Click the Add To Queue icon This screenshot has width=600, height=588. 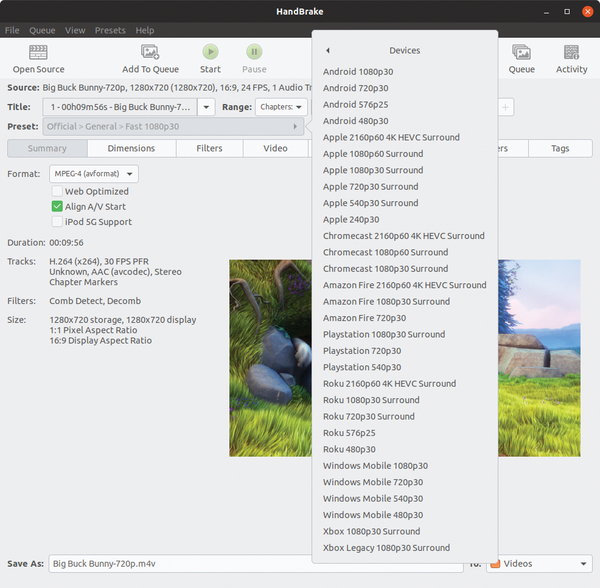150,52
